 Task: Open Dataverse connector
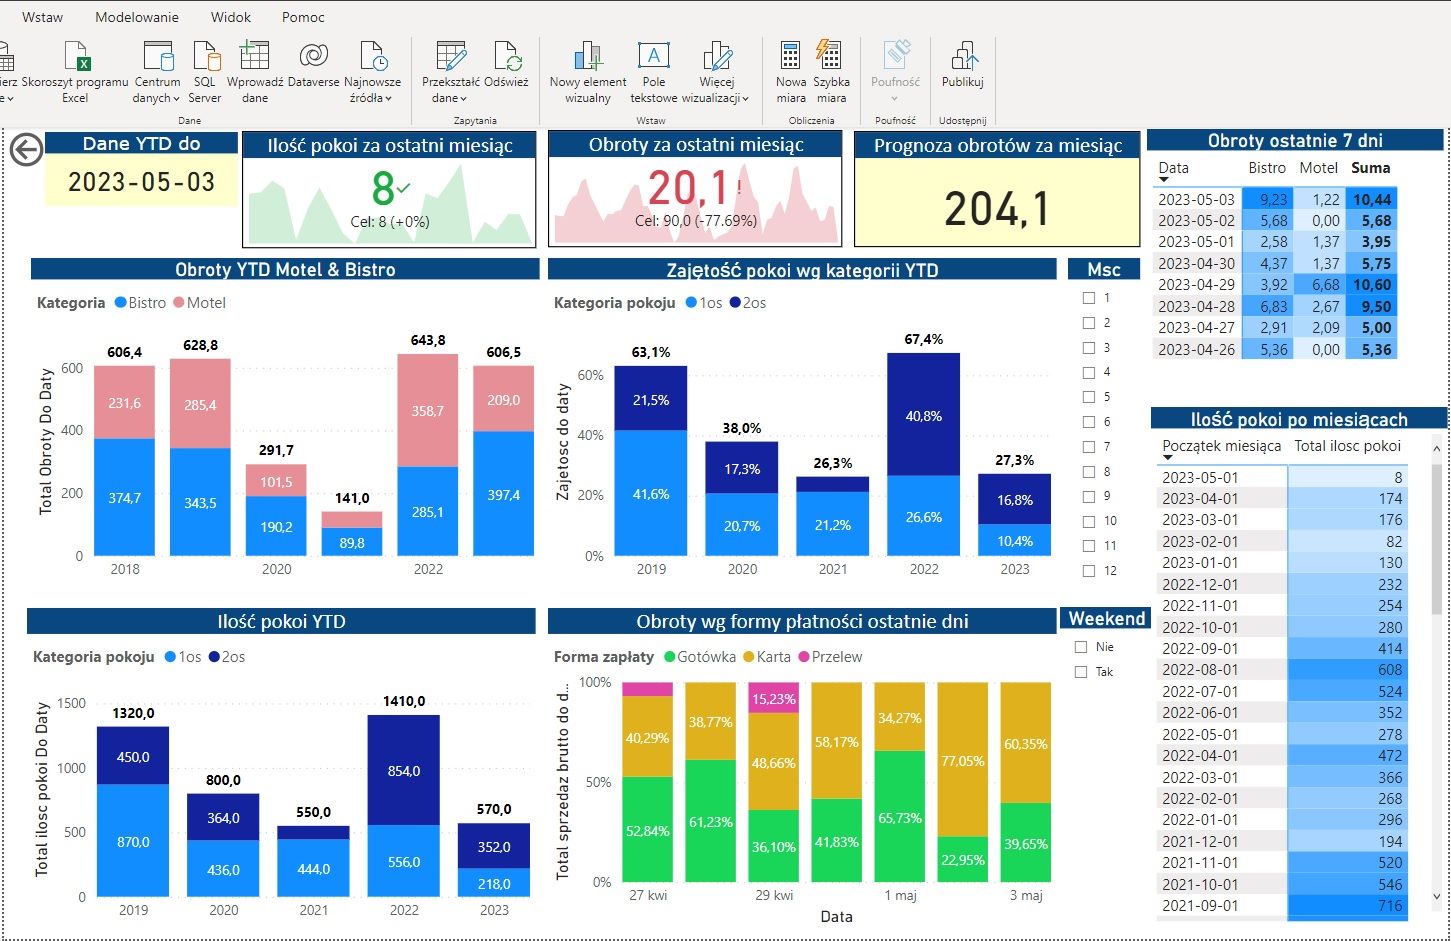(313, 56)
